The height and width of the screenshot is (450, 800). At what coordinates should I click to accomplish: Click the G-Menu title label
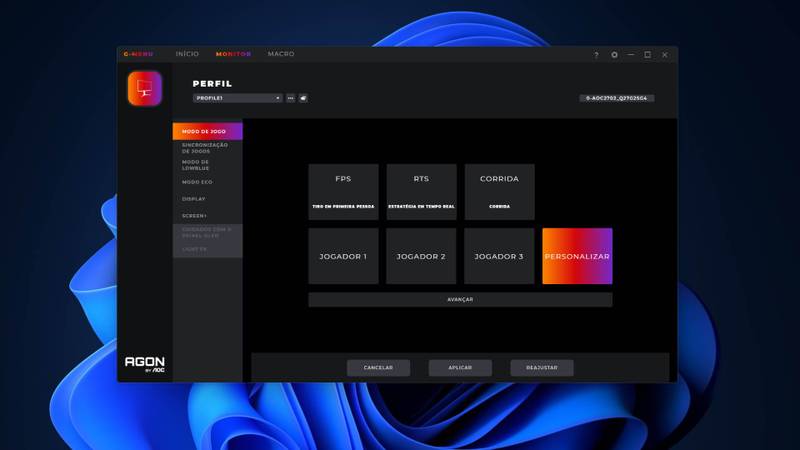138,54
